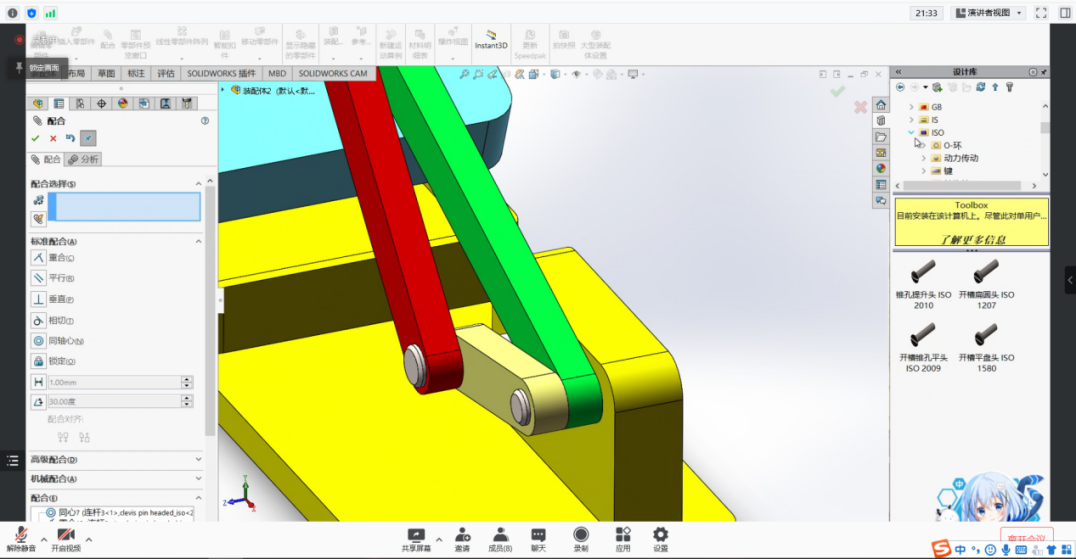This screenshot has width=1076, height=559.
Task: Expand the 机械配合 section
Action: point(198,479)
